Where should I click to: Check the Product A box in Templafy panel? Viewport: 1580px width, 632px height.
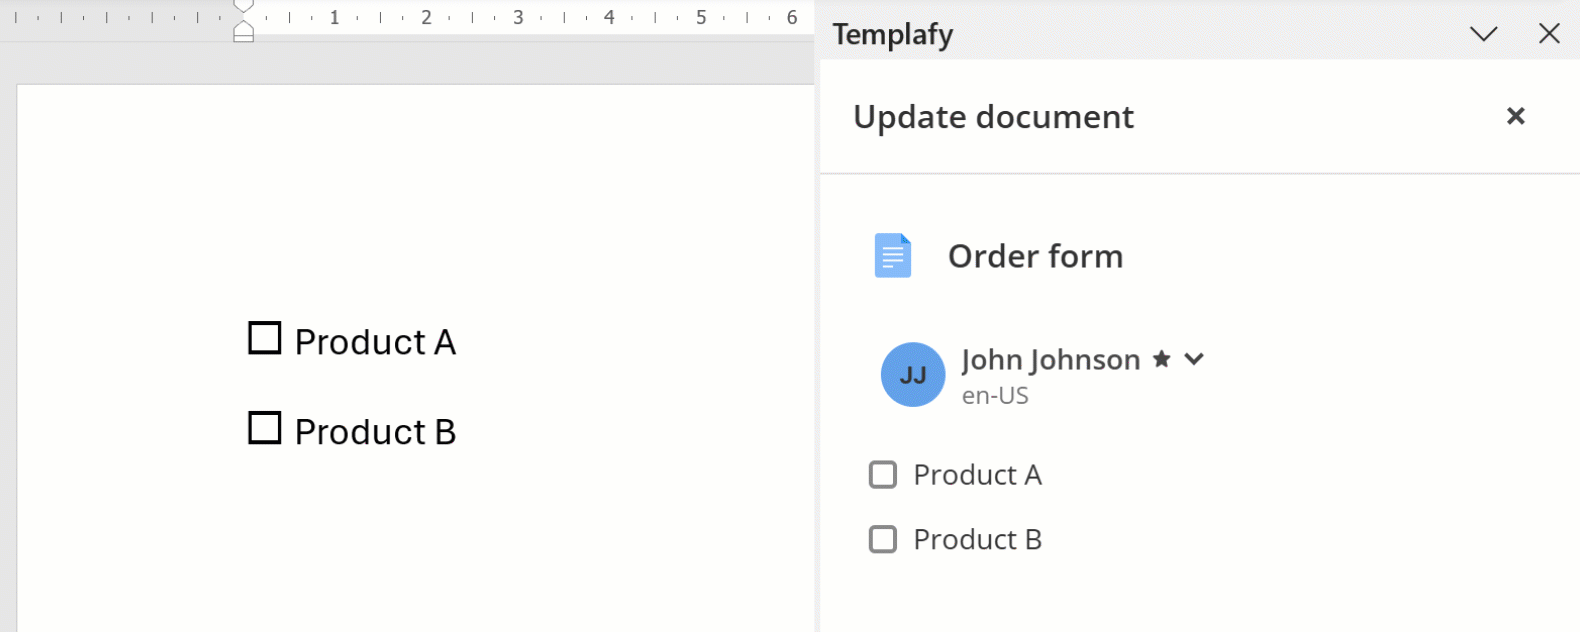point(883,474)
